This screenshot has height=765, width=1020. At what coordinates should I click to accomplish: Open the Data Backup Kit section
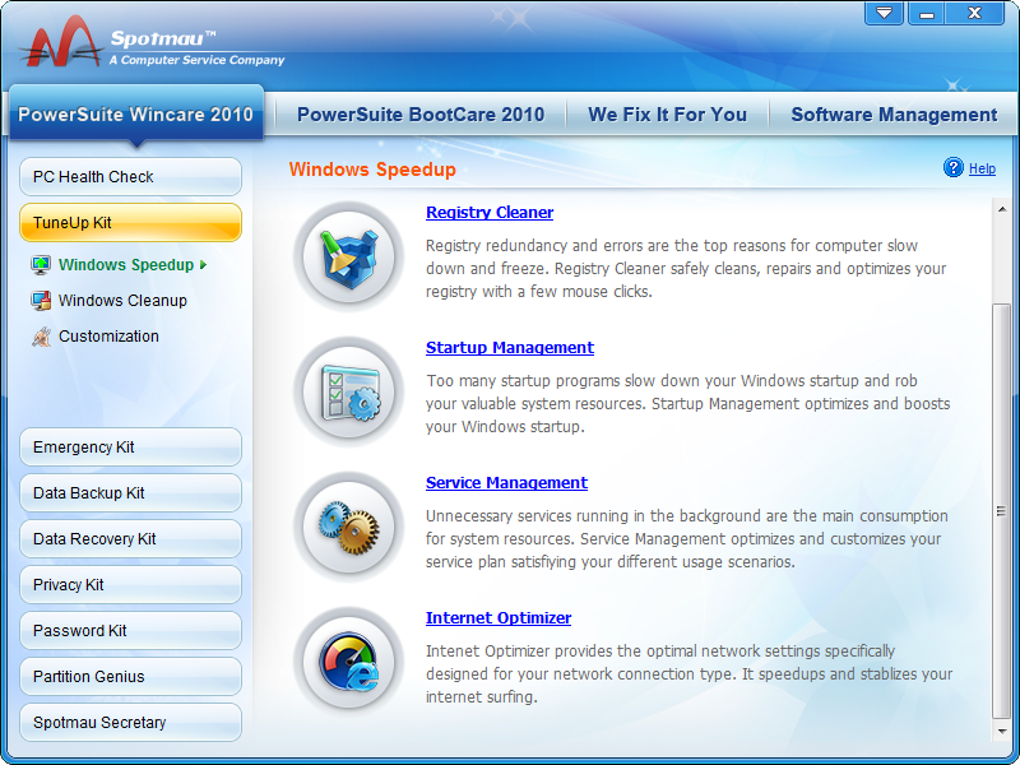coord(131,492)
